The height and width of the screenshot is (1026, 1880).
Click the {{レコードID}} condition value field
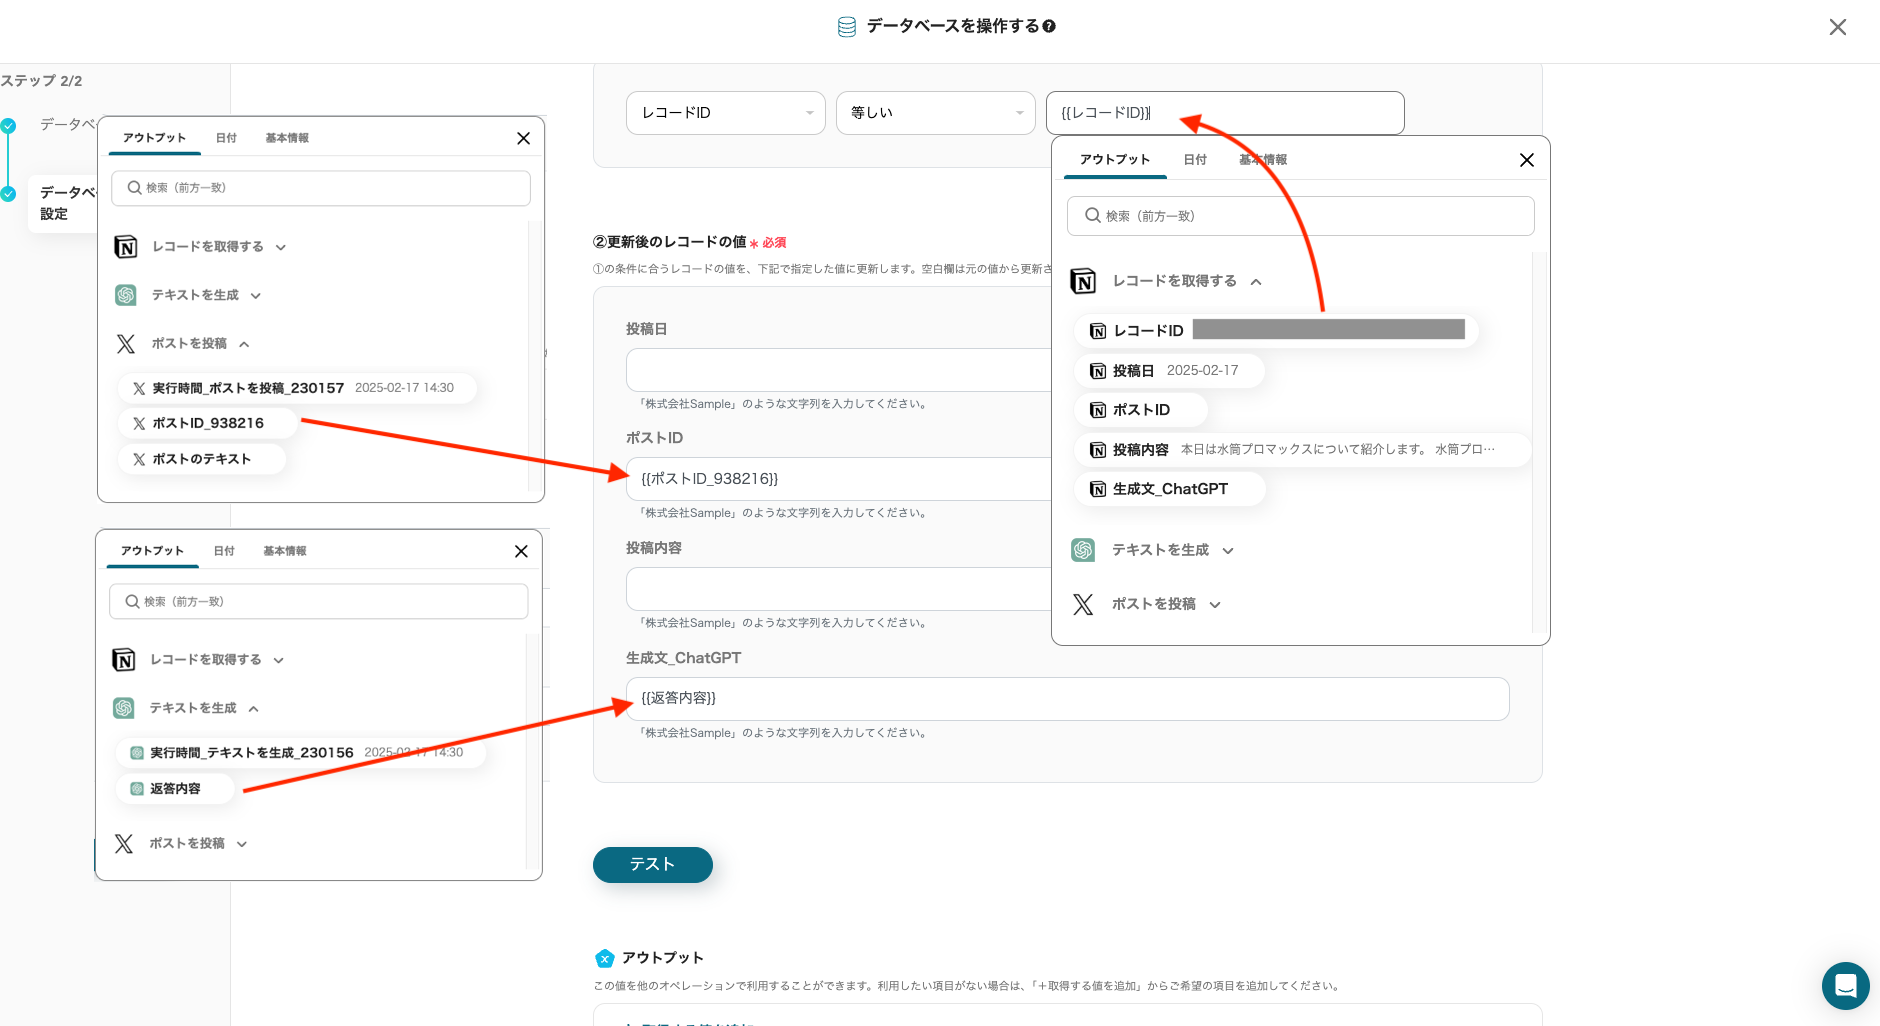1225,113
